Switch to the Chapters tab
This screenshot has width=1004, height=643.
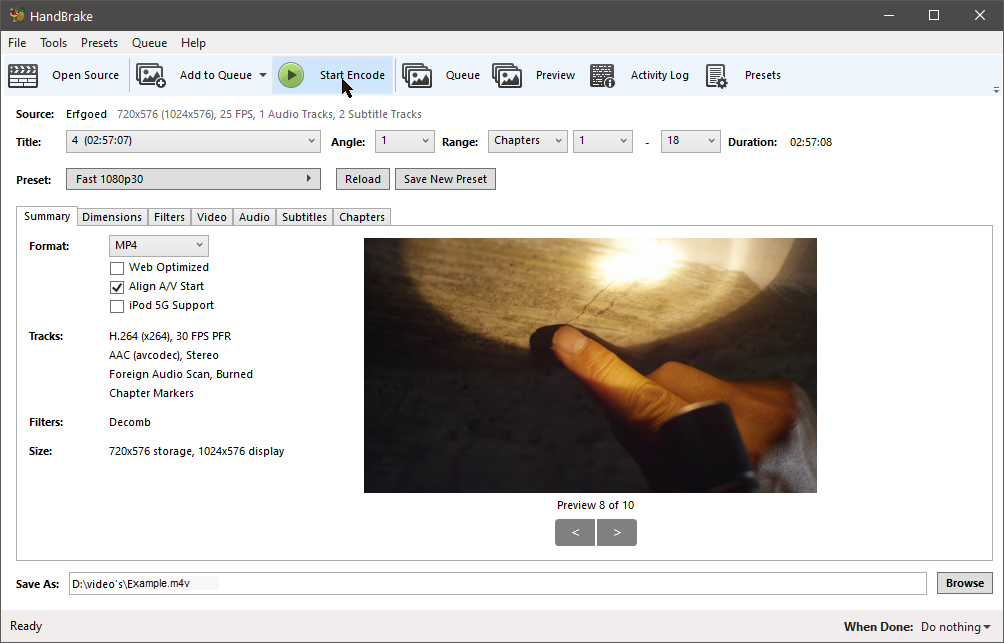coord(362,217)
